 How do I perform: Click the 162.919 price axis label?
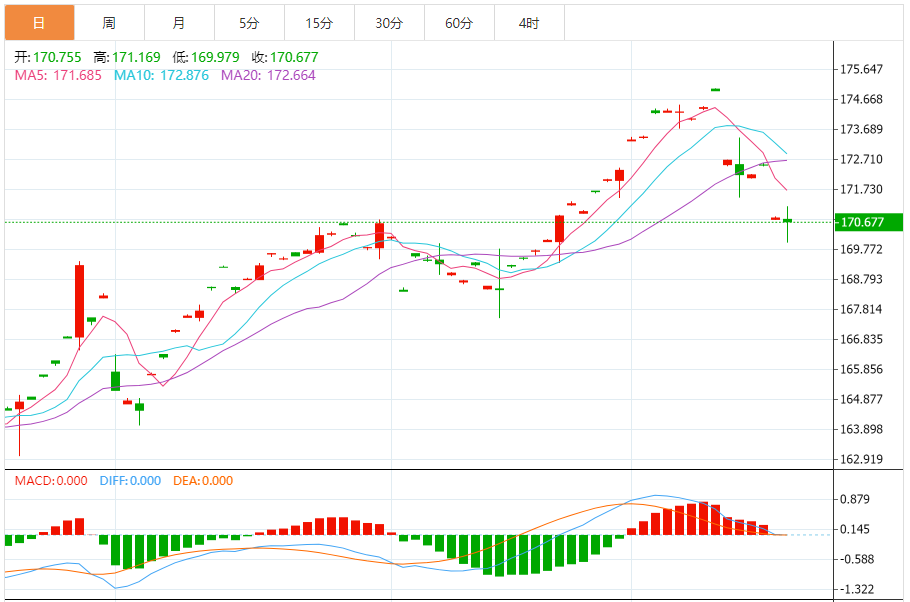click(862, 459)
